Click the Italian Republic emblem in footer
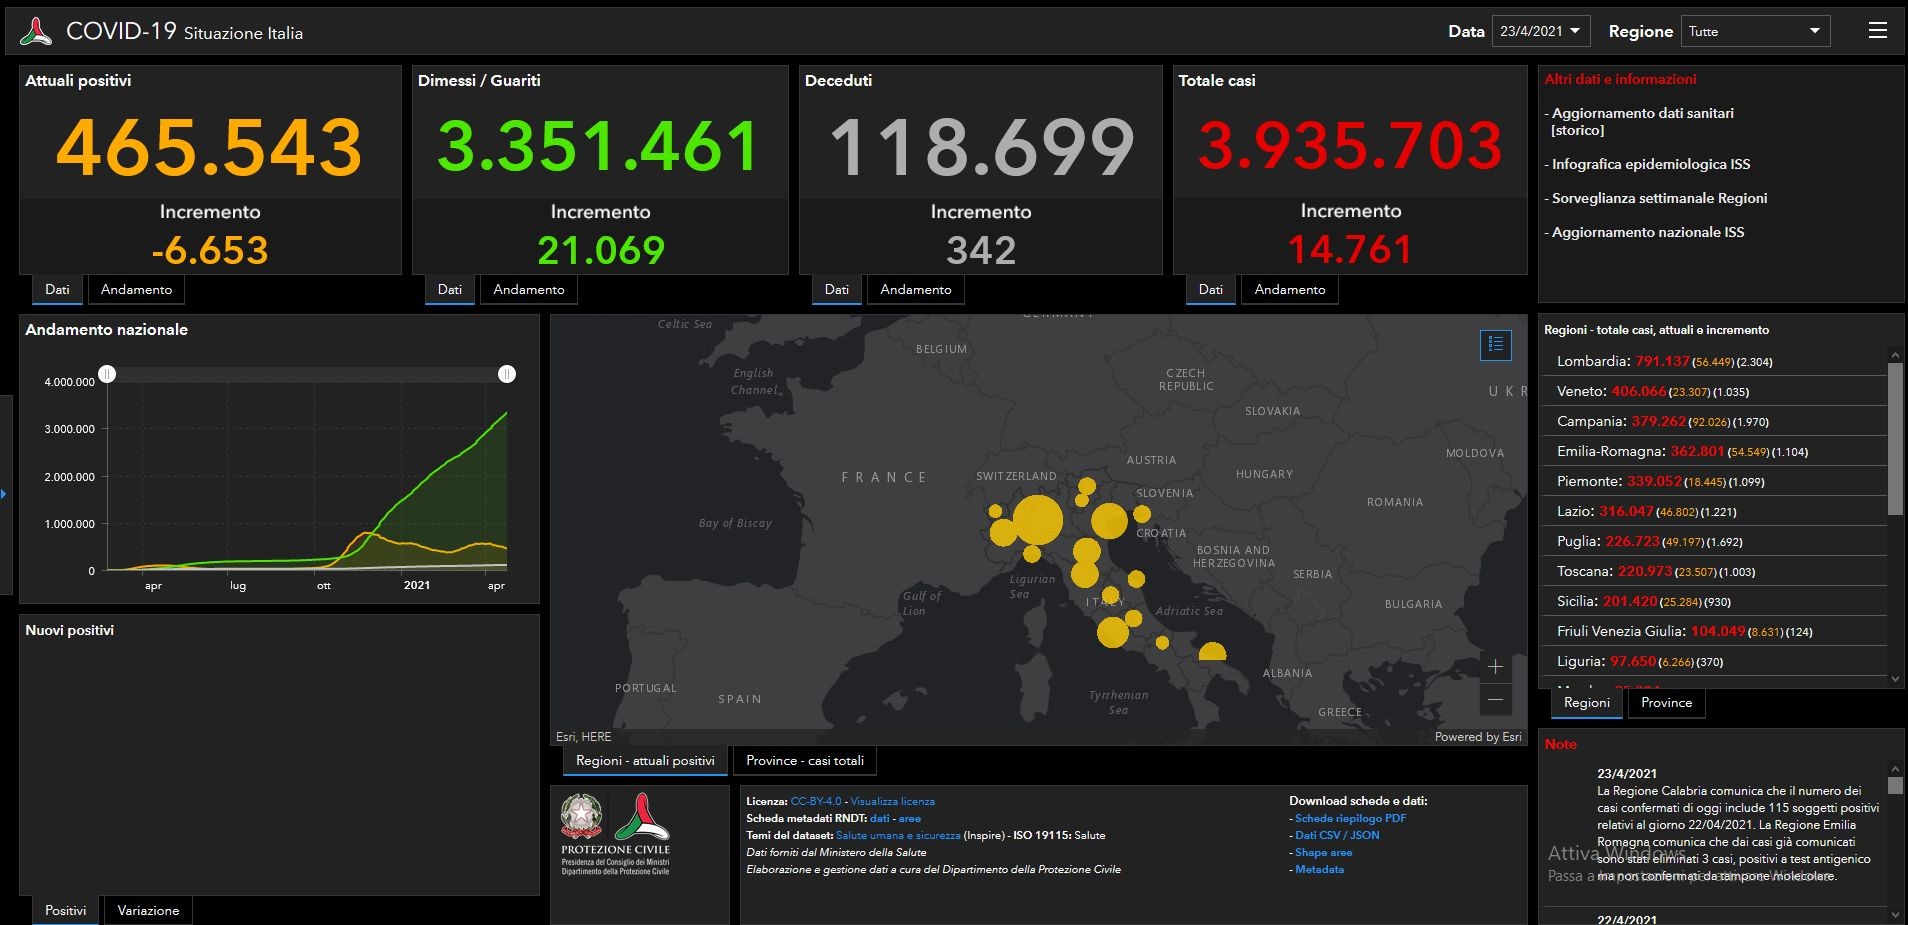The width and height of the screenshot is (1908, 925). tap(581, 817)
